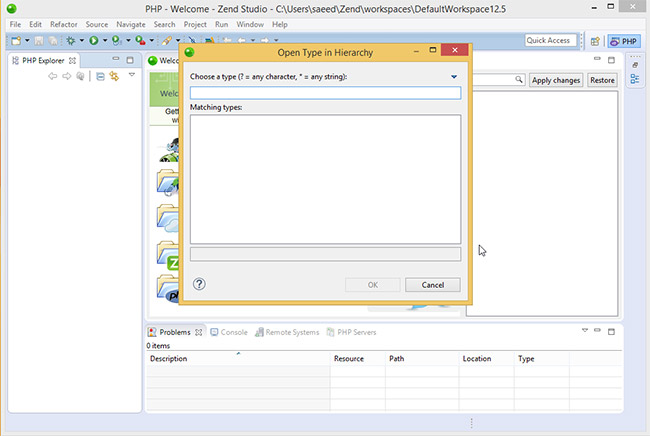Expand the external tools dropdown arrow
This screenshot has height=436, width=650.
point(152,41)
